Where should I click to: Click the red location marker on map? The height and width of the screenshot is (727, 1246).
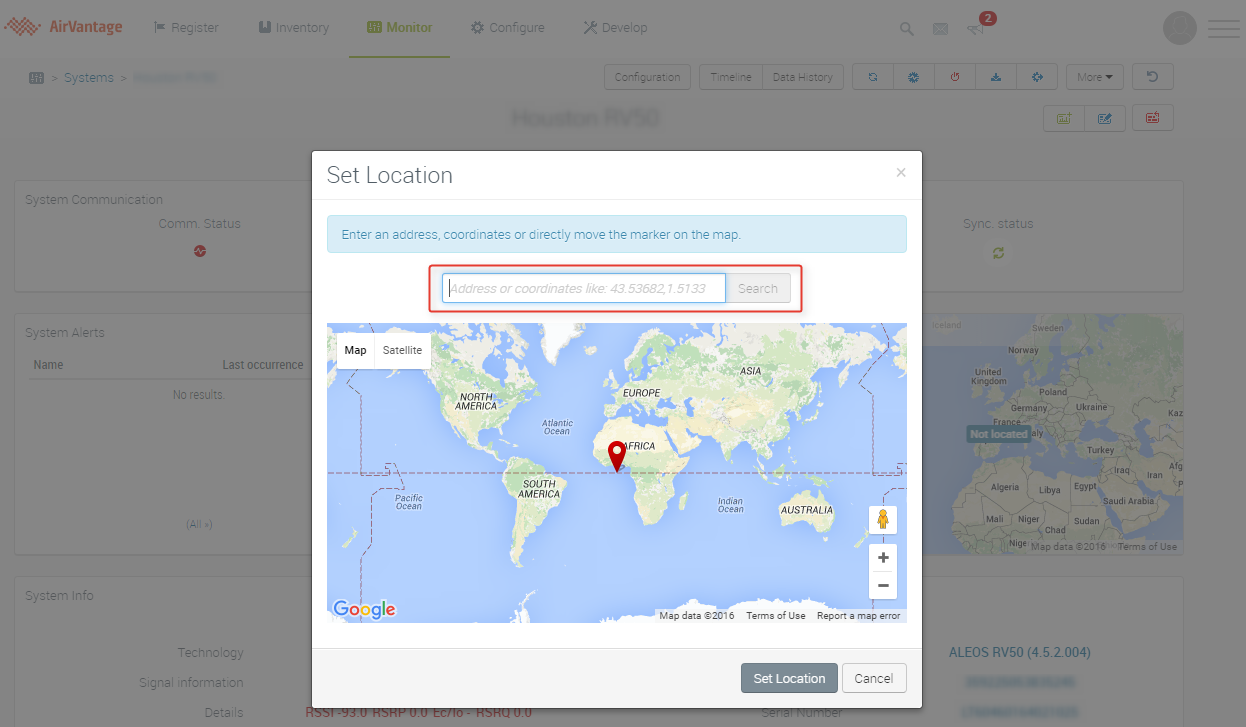(x=617, y=455)
